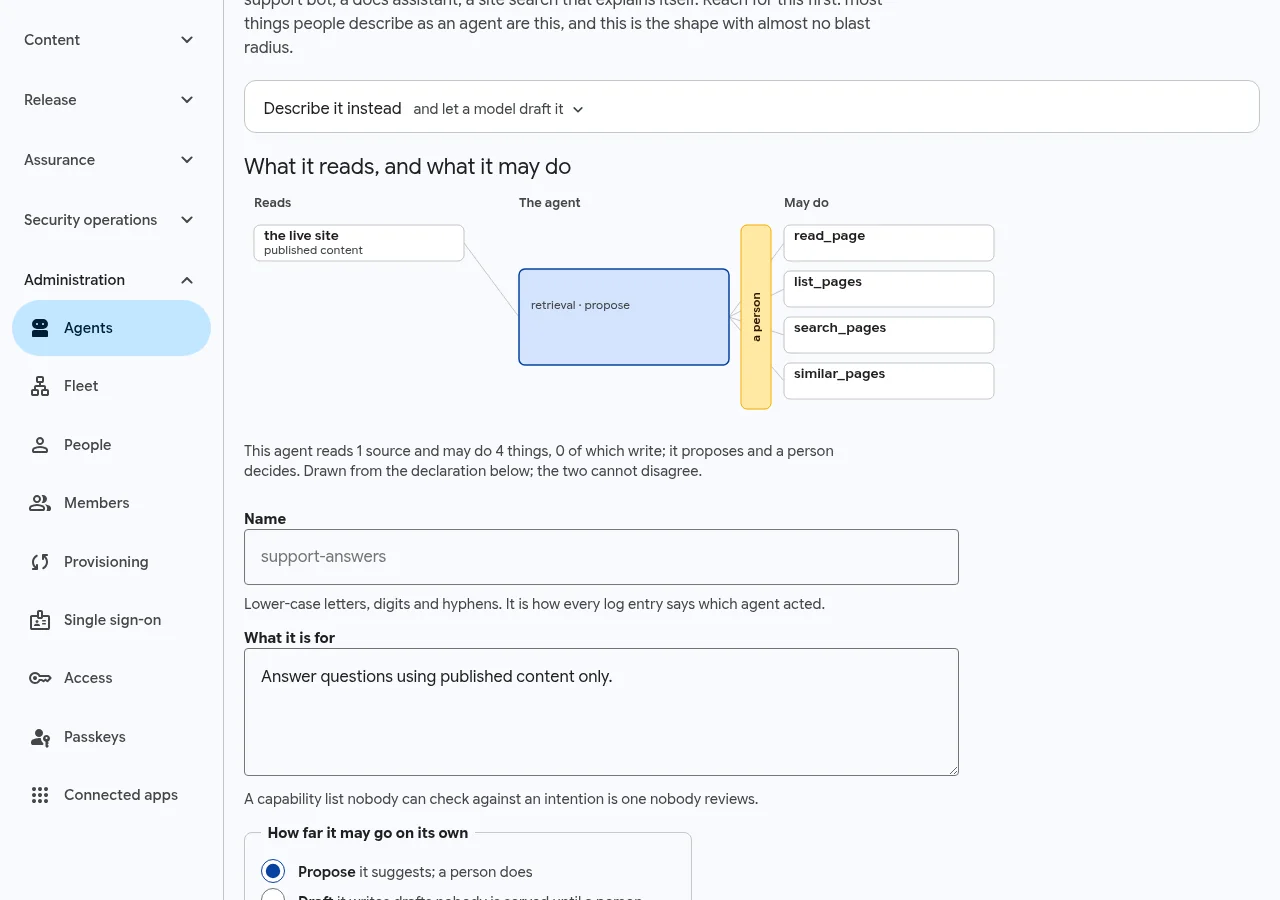This screenshot has width=1280, height=900.
Task: Click the Fleet hierarchy icon
Action: [x=40, y=386]
